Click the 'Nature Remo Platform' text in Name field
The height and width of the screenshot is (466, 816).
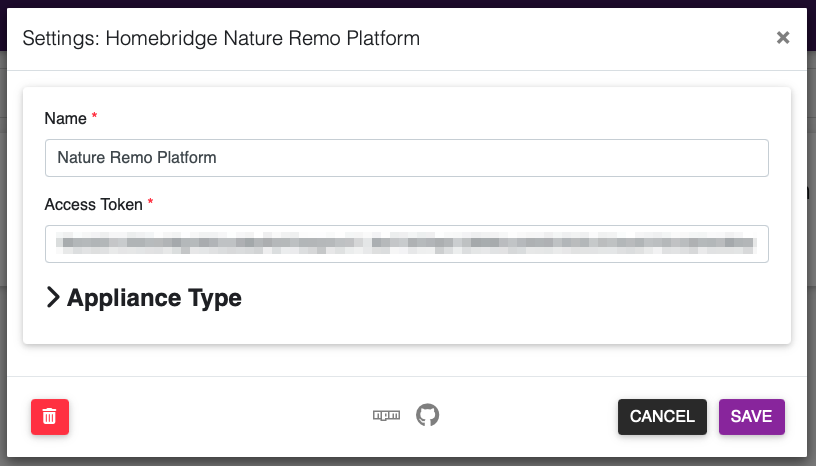[x=137, y=158]
